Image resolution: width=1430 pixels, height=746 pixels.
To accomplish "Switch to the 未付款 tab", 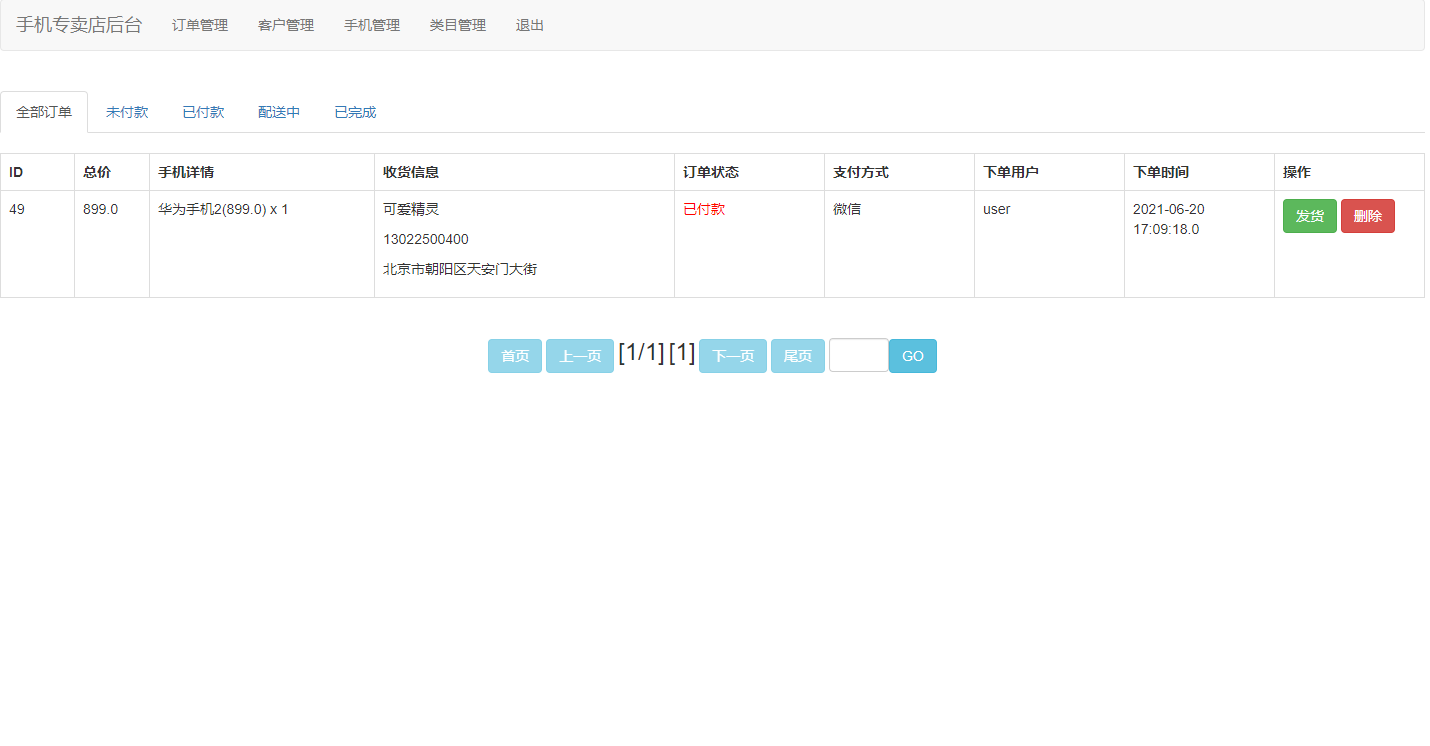I will click(x=127, y=111).
